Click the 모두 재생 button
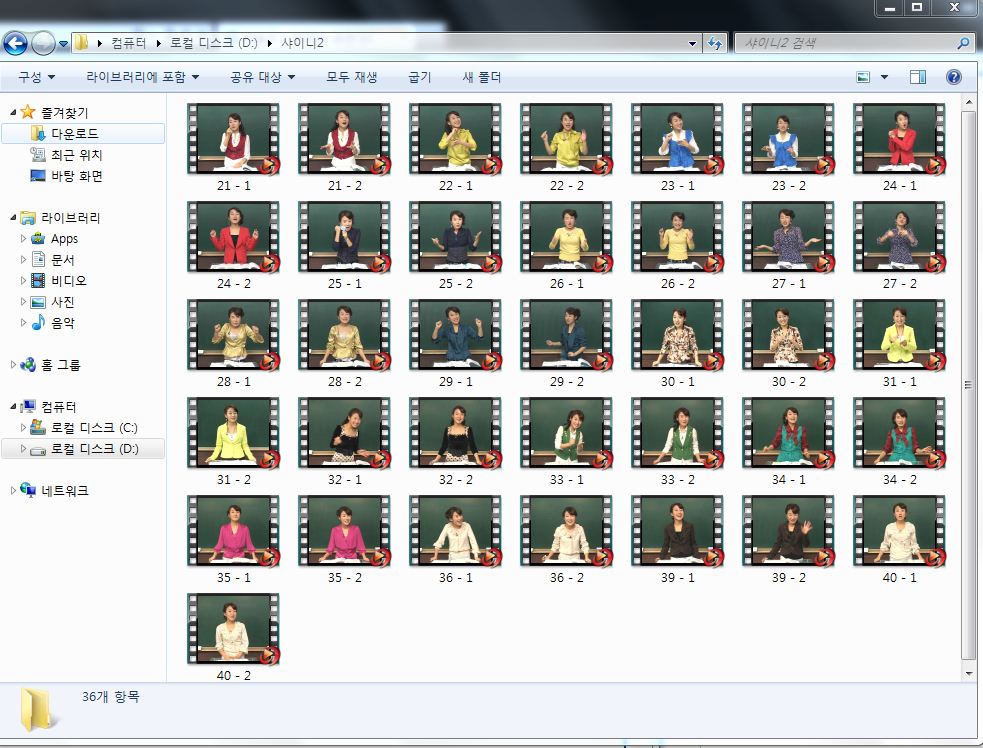Viewport: 983px width, 748px height. click(352, 77)
